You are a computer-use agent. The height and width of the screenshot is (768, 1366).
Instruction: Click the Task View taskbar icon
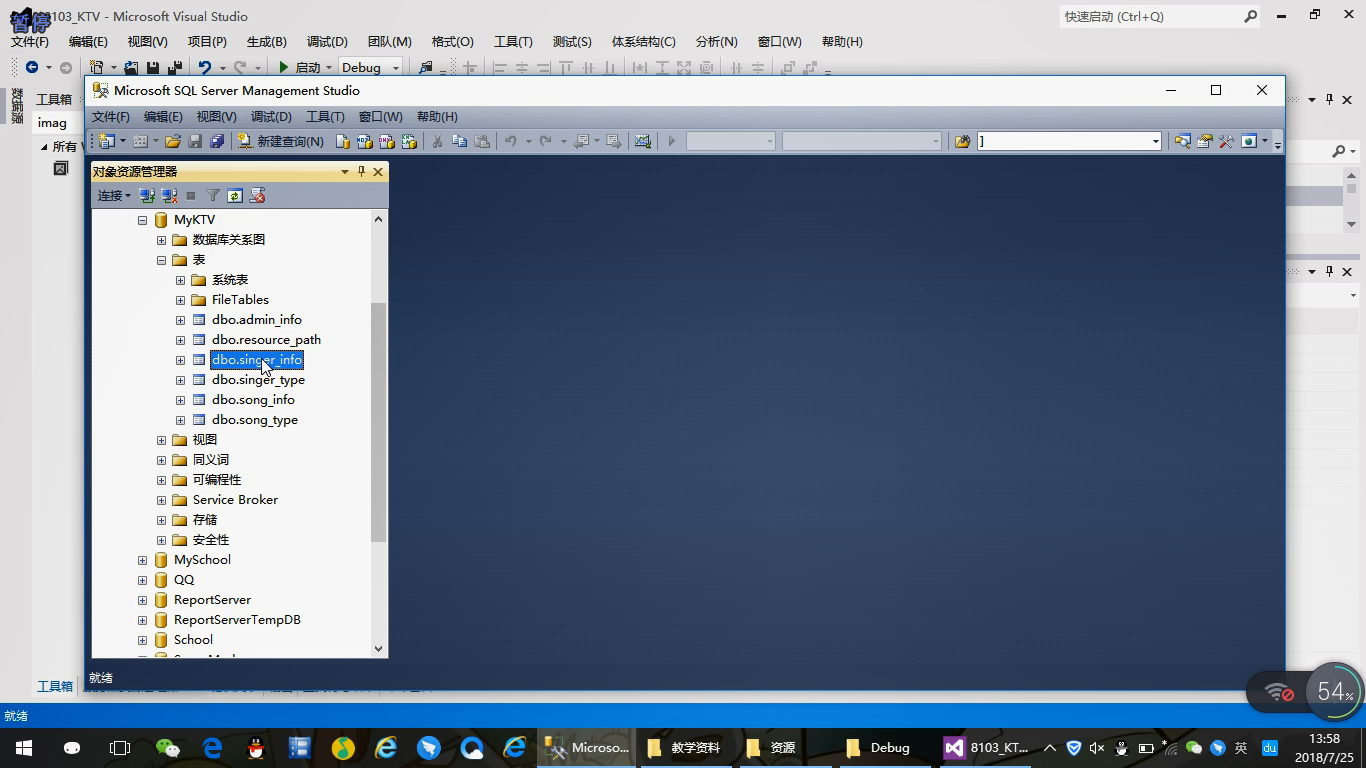120,747
